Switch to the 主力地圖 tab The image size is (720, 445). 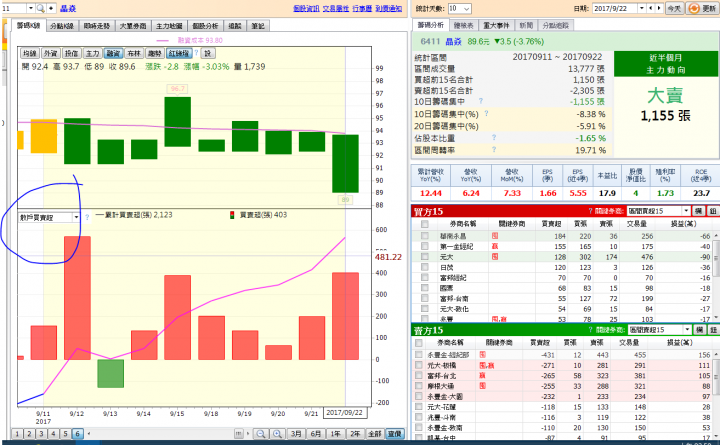click(x=169, y=26)
